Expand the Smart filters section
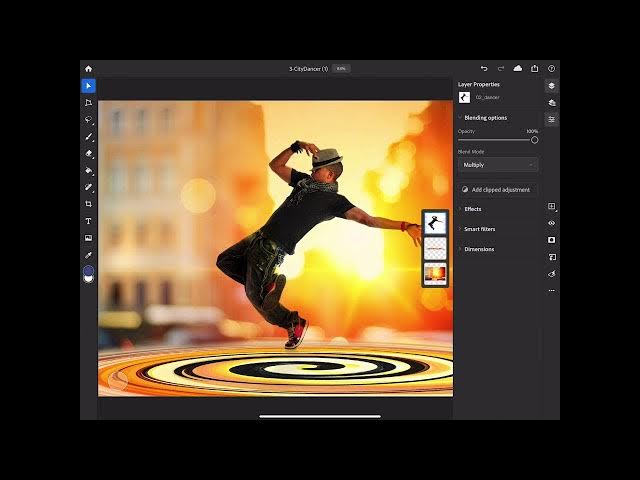The width and height of the screenshot is (640, 480). 479,229
